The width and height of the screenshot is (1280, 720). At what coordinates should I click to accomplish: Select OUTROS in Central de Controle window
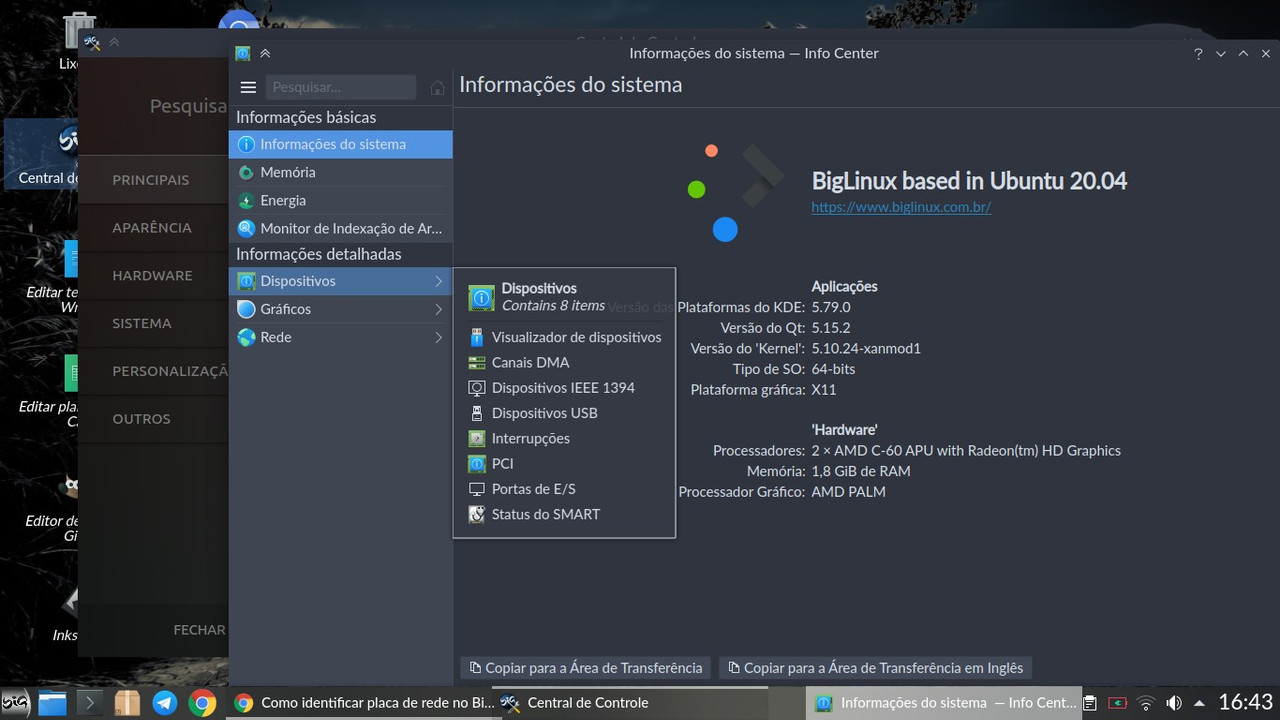151,419
